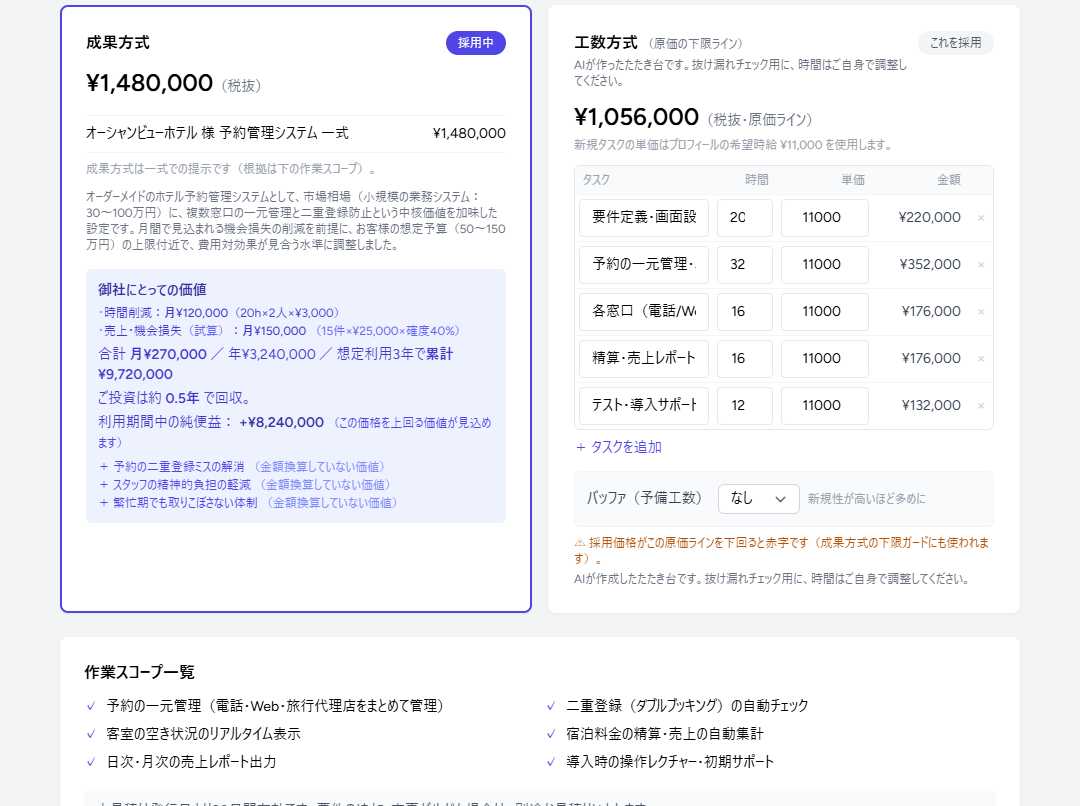Edit the 要件定義・画面設 task name field
The image size is (1080, 806).
644,218
